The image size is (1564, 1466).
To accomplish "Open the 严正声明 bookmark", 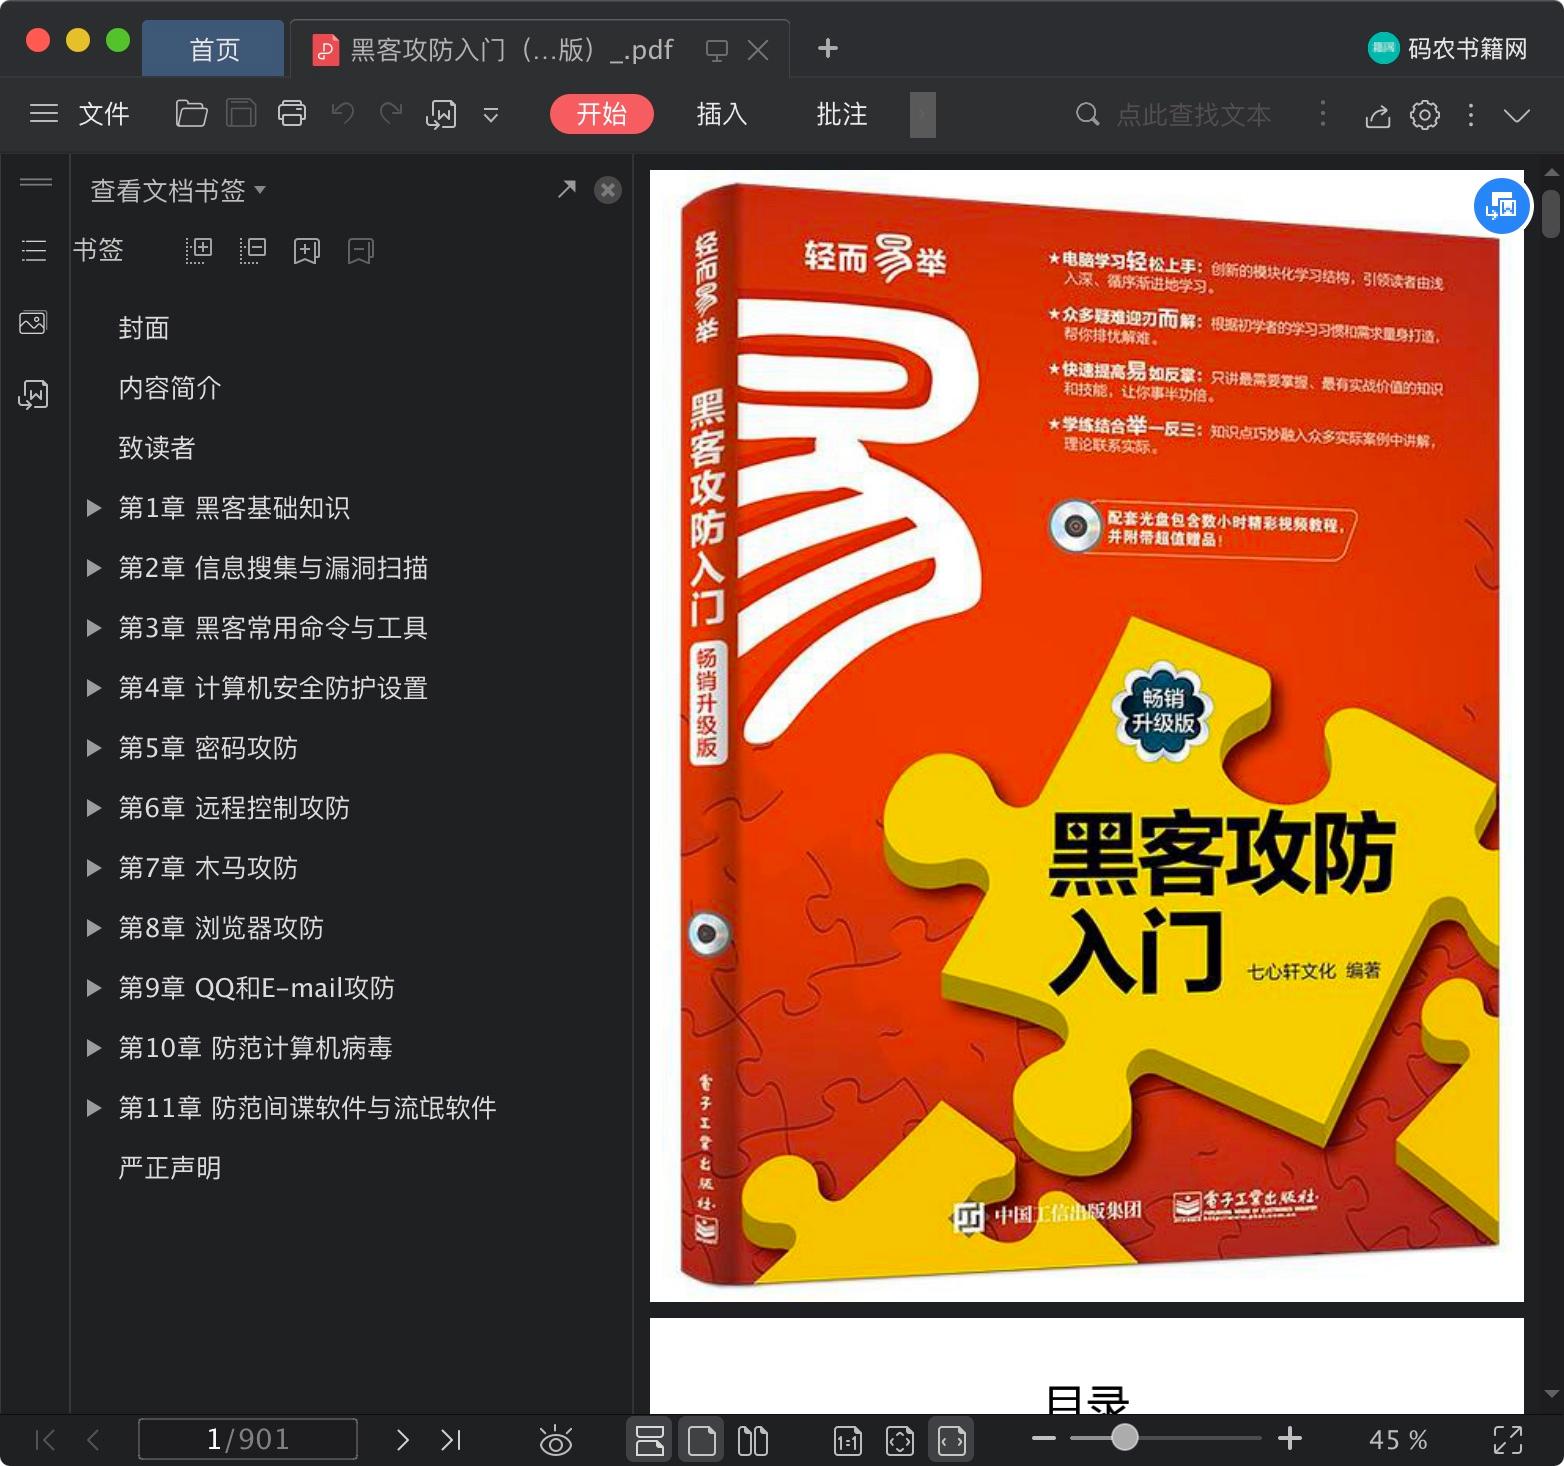I will [x=170, y=1168].
